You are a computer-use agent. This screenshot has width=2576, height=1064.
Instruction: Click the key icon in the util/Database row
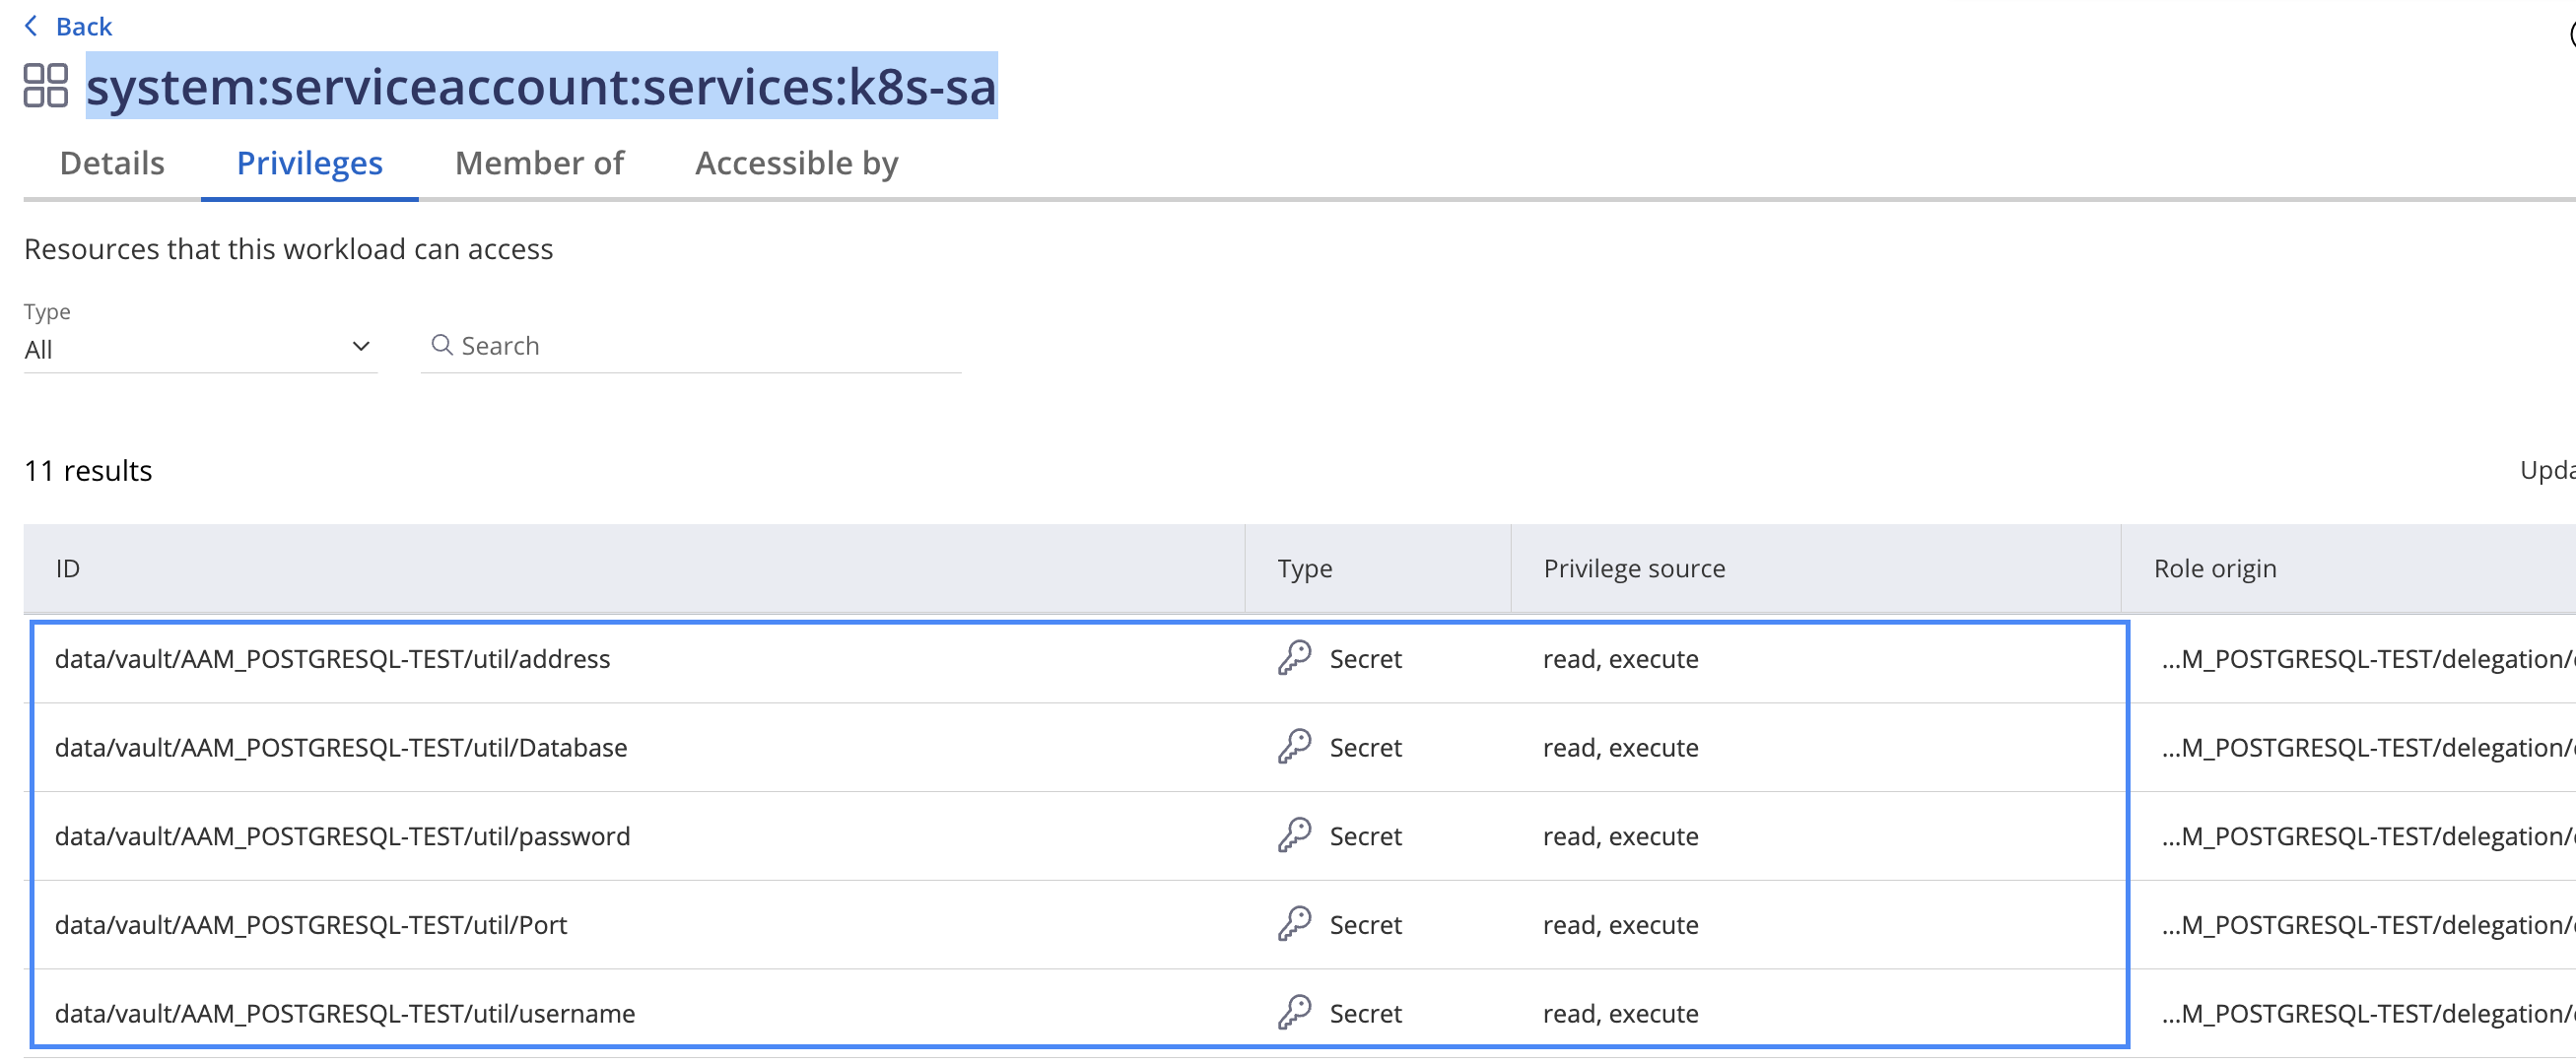[x=1294, y=747]
